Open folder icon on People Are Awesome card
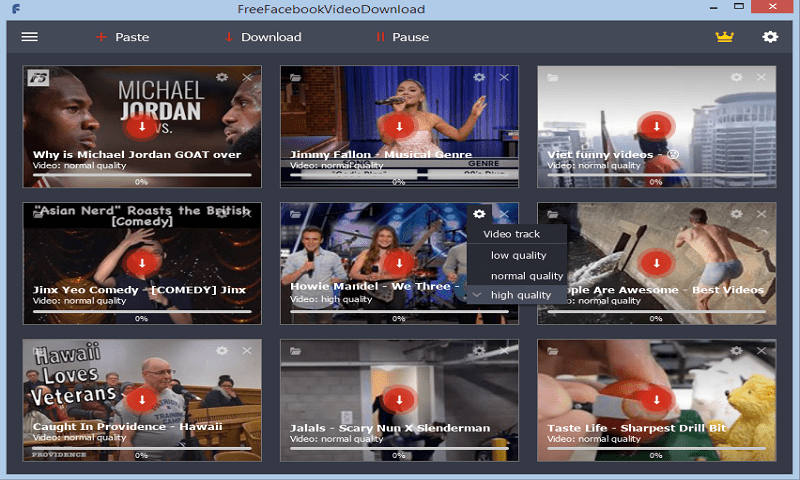The height and width of the screenshot is (480, 800). (x=553, y=214)
